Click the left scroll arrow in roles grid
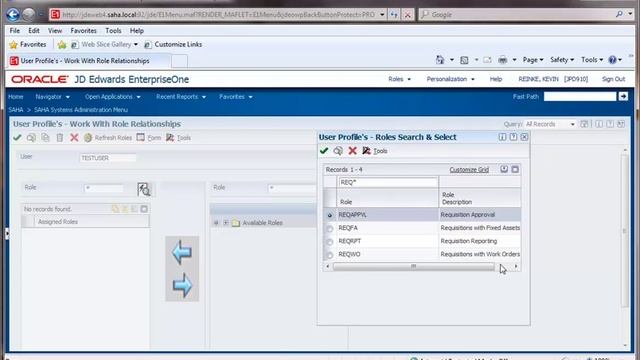640x360 pixels. pyautogui.click(x=327, y=267)
